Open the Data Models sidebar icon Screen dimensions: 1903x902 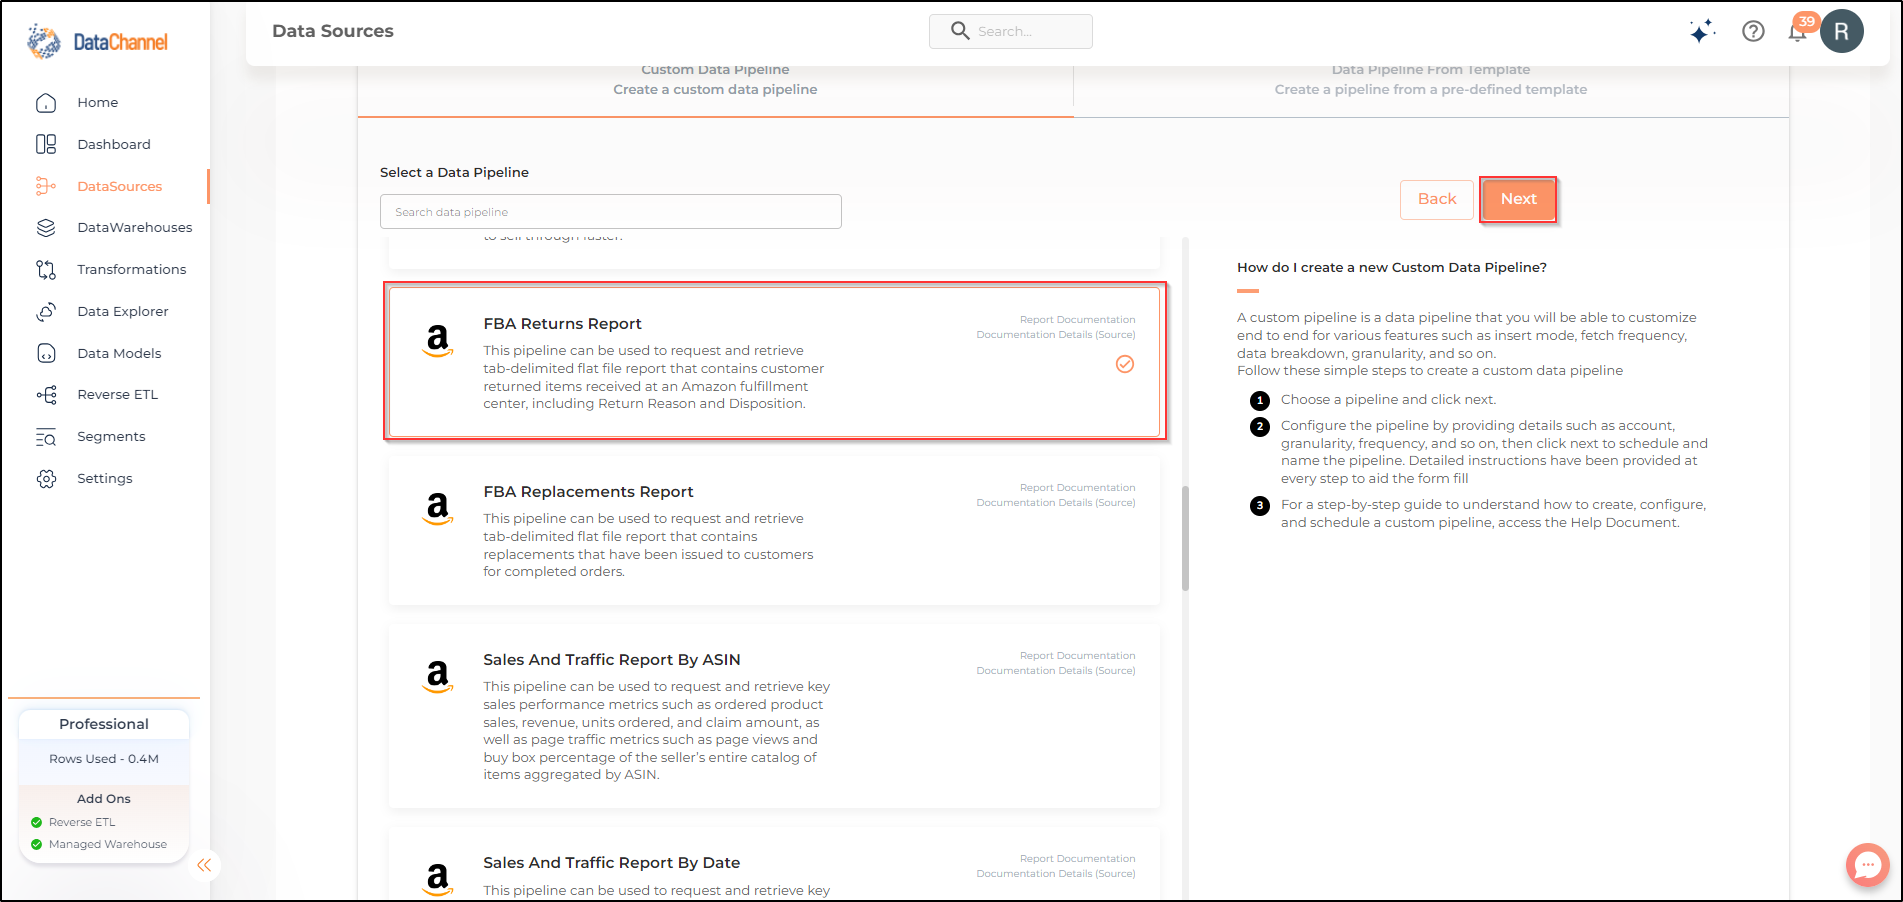(46, 353)
